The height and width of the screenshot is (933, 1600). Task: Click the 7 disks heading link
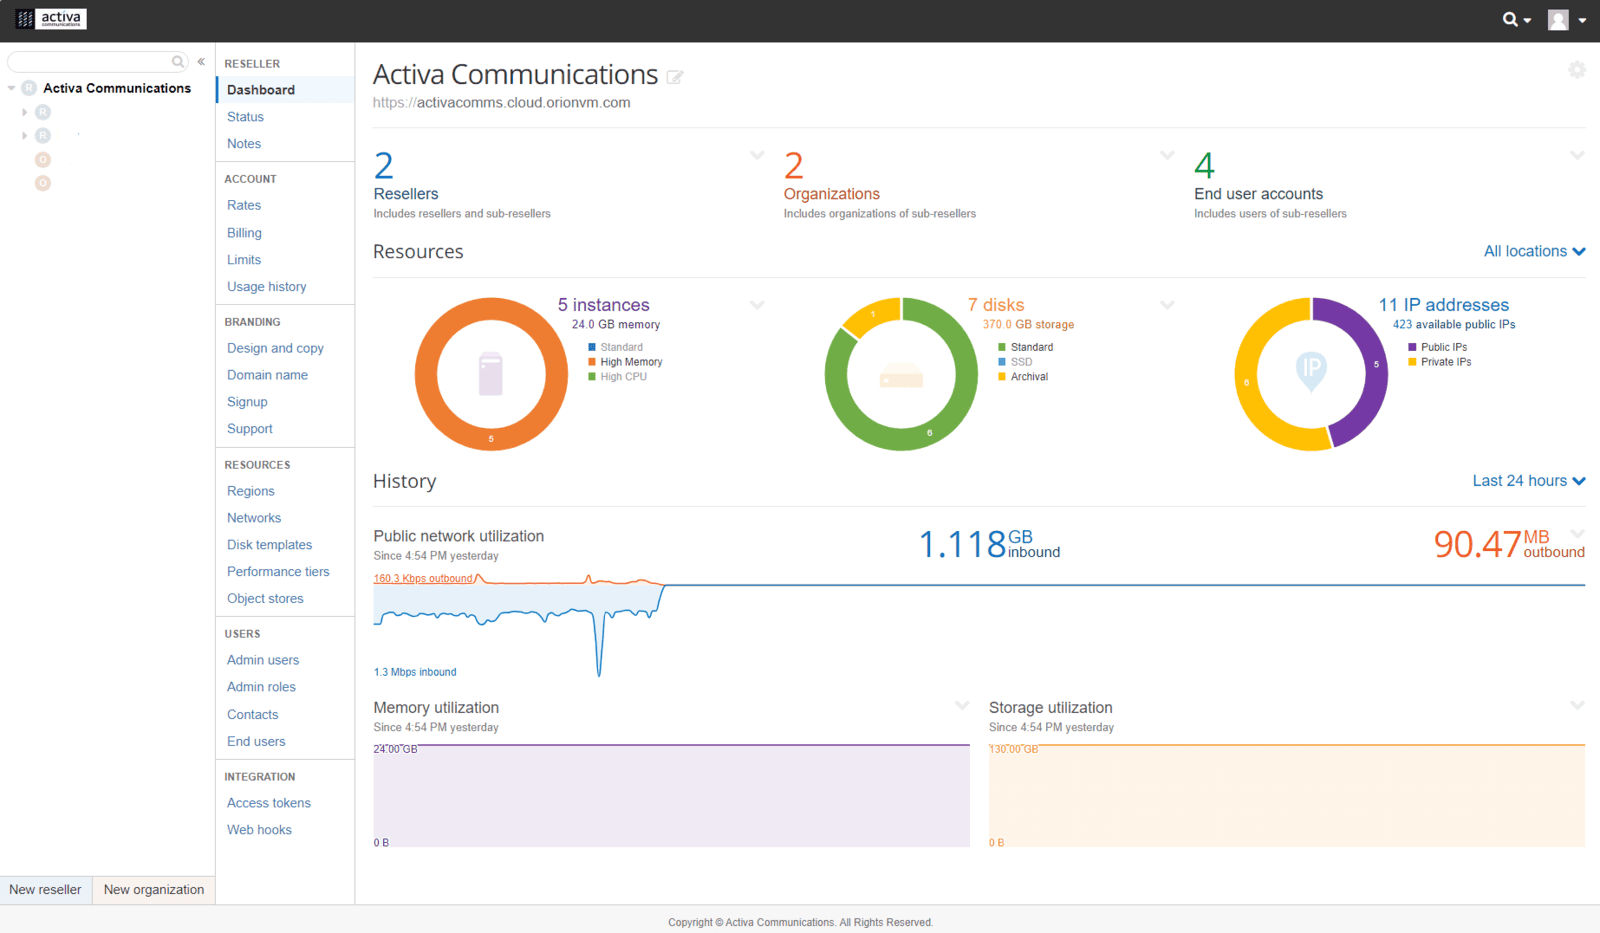click(x=996, y=305)
